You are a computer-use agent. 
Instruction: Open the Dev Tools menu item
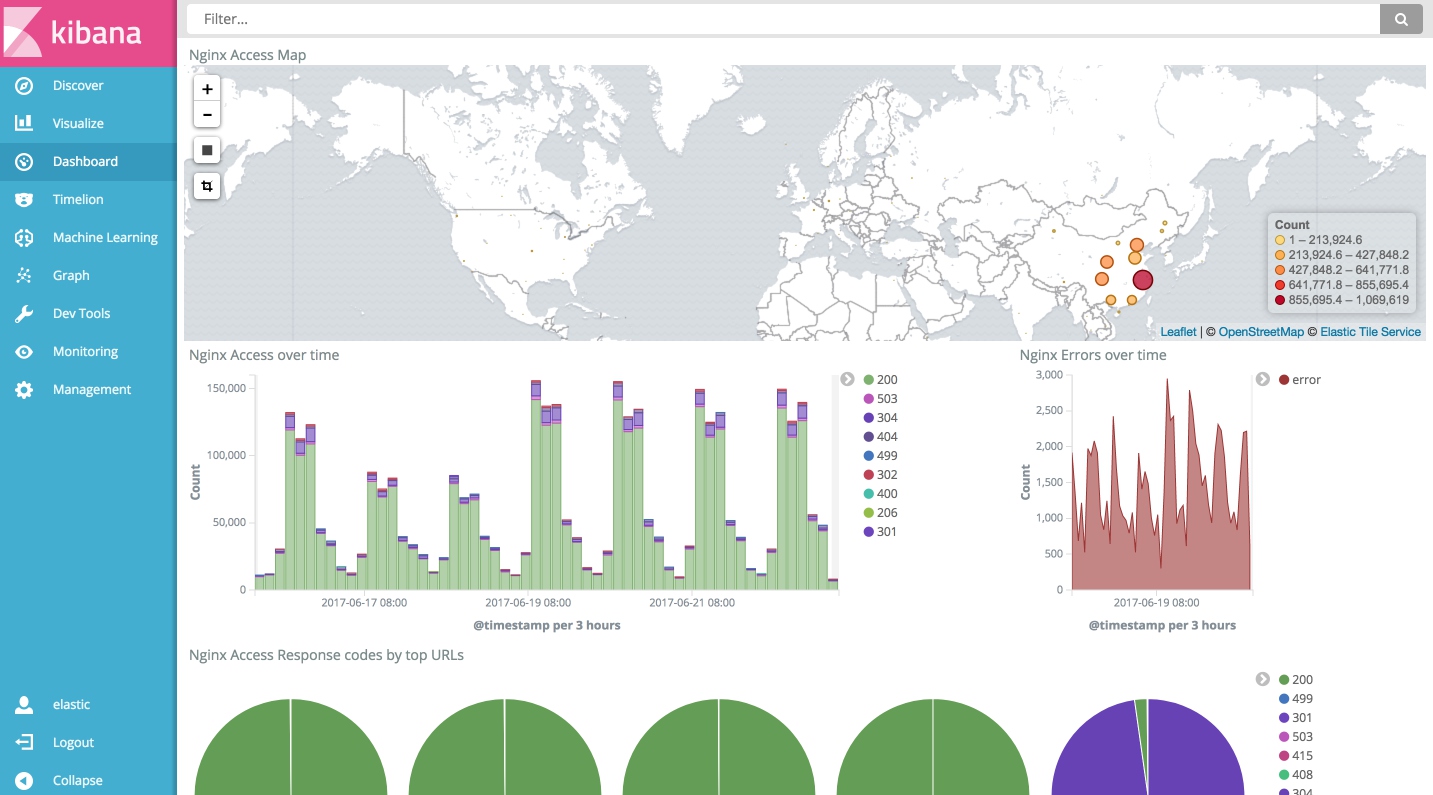(88, 313)
